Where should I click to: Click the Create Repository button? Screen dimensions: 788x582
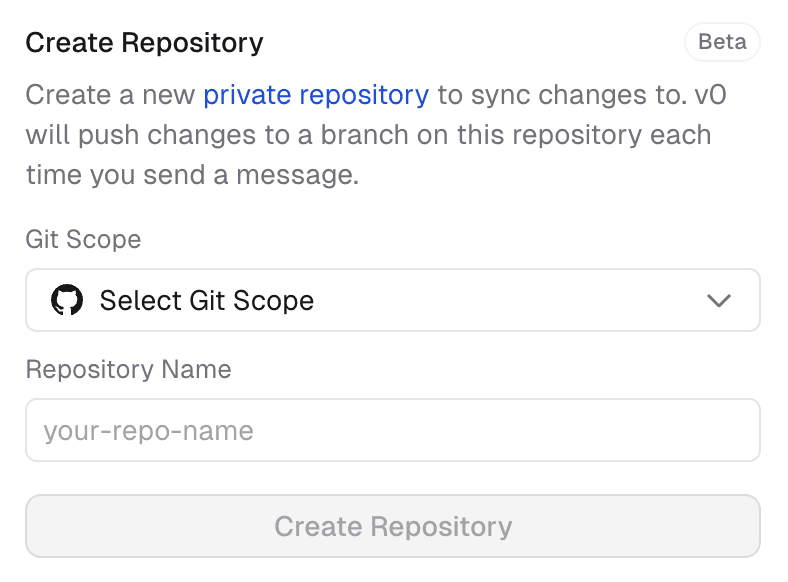(x=392, y=526)
